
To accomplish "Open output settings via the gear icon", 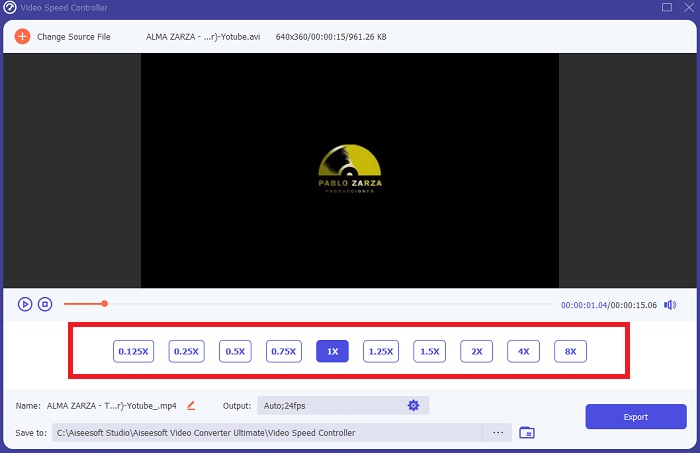I will pyautogui.click(x=413, y=405).
